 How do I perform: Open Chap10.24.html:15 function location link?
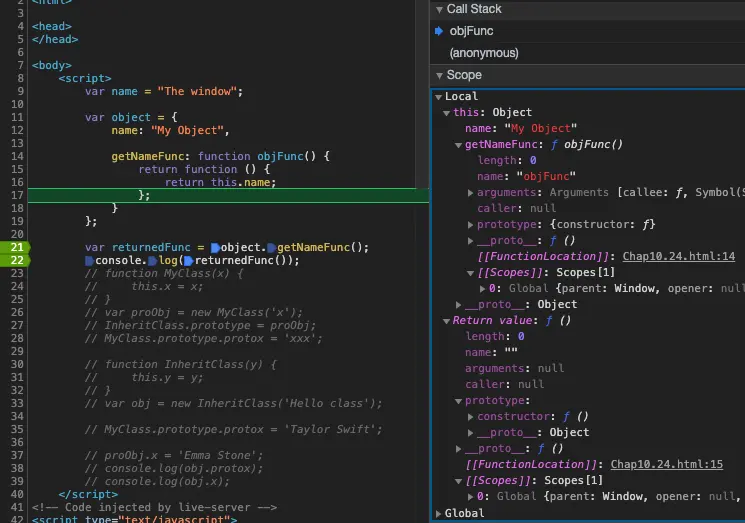tap(667, 465)
